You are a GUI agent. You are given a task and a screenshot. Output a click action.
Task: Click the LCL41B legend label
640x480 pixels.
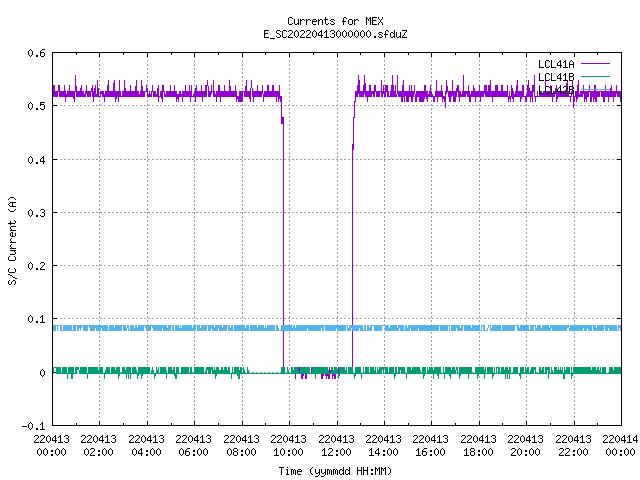556,77
